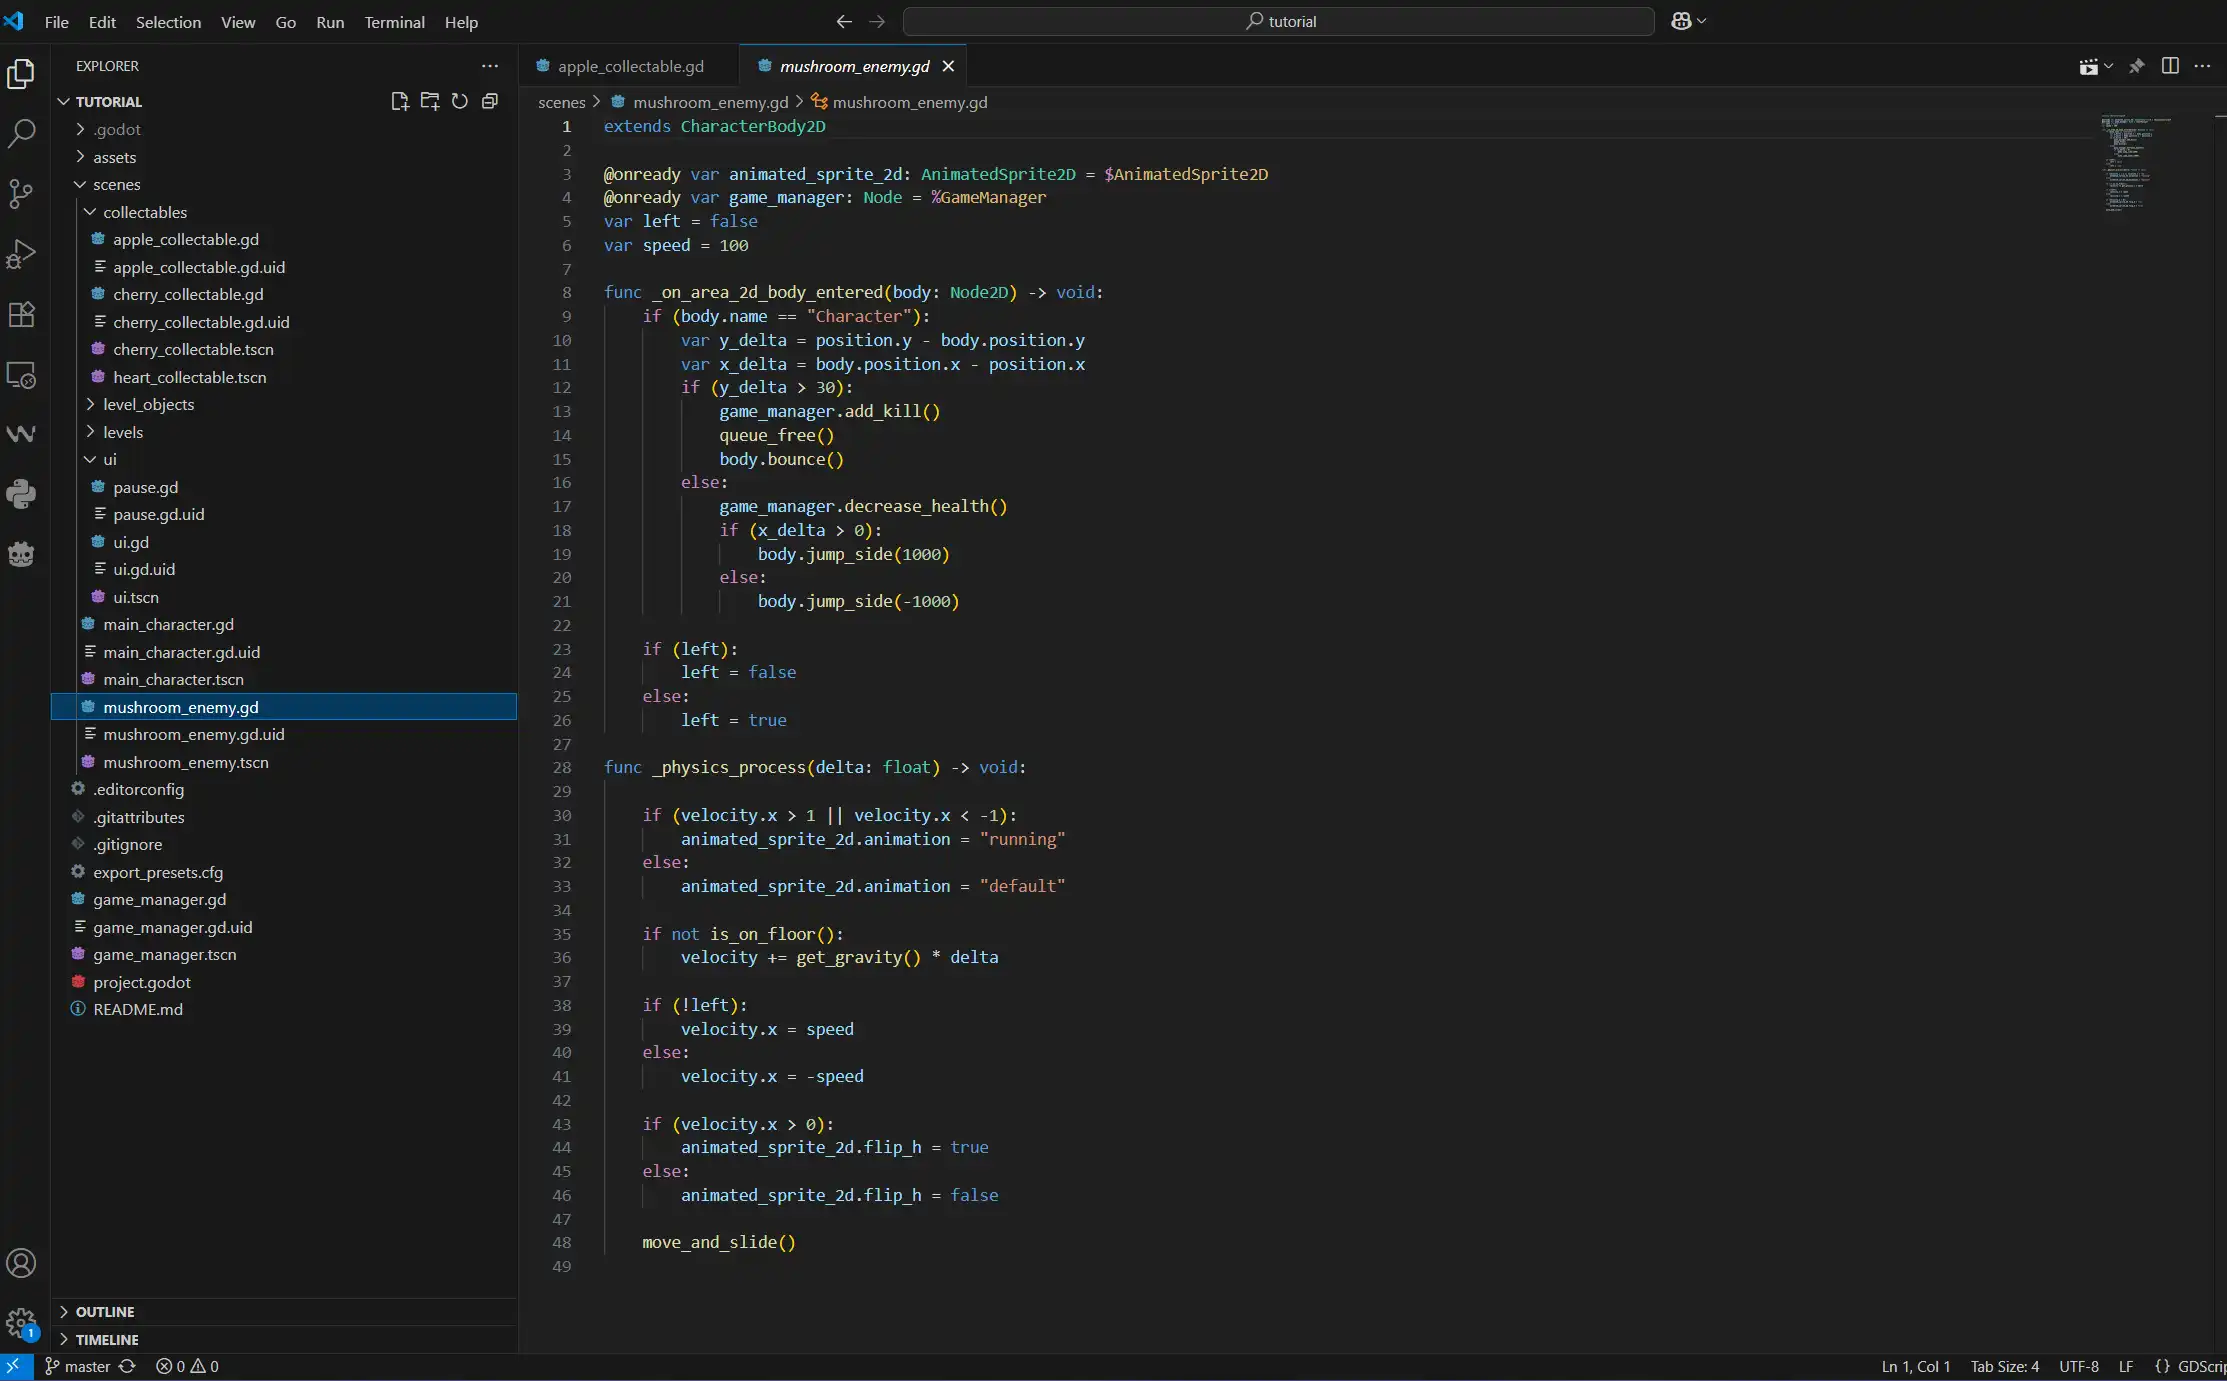Open the Extensions view
The width and height of the screenshot is (2227, 1381).
coord(21,314)
